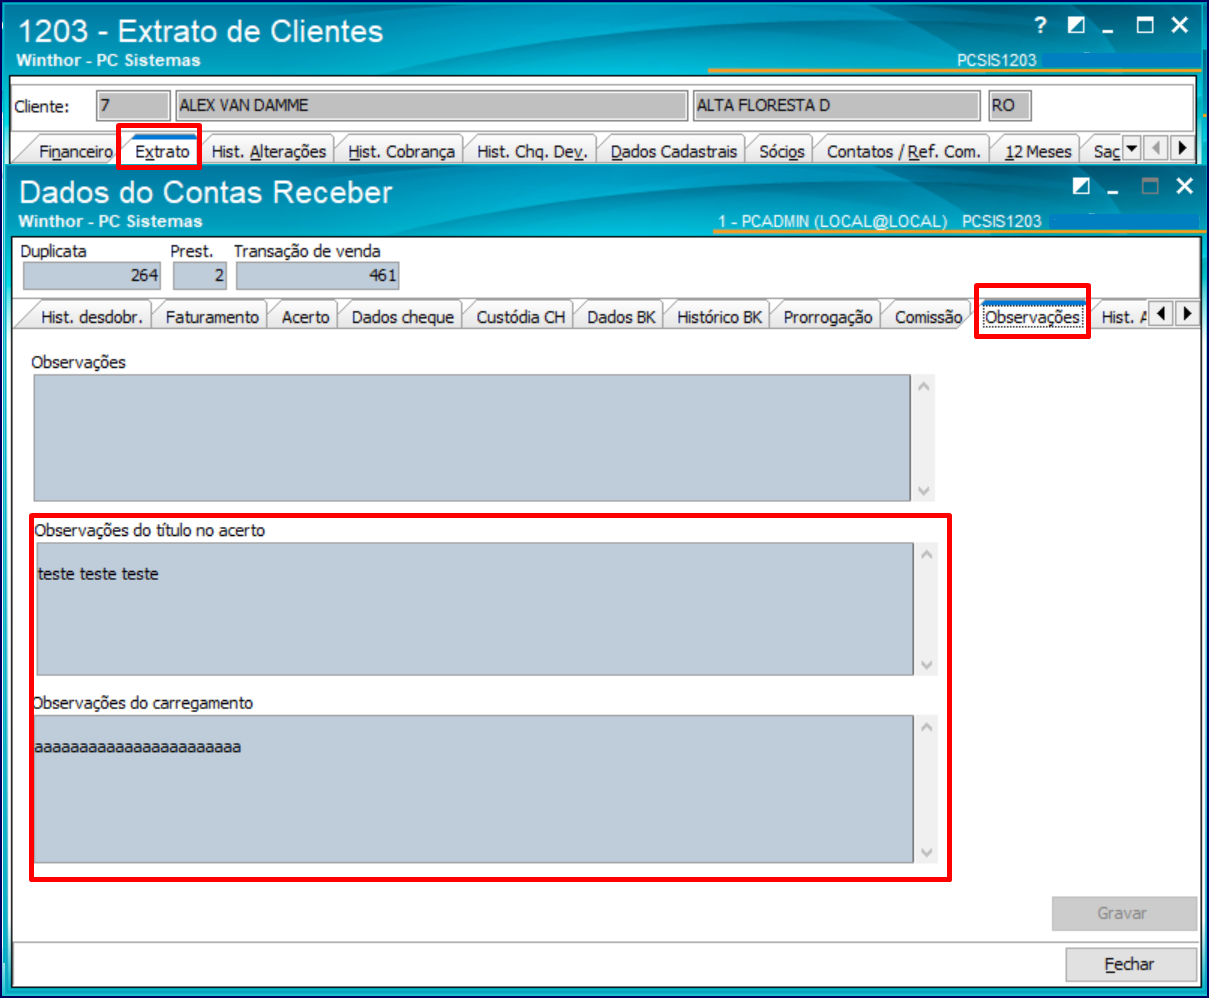Move the Hist. tab strip left with the arrow
Image resolution: width=1209 pixels, height=998 pixels.
click(1161, 314)
